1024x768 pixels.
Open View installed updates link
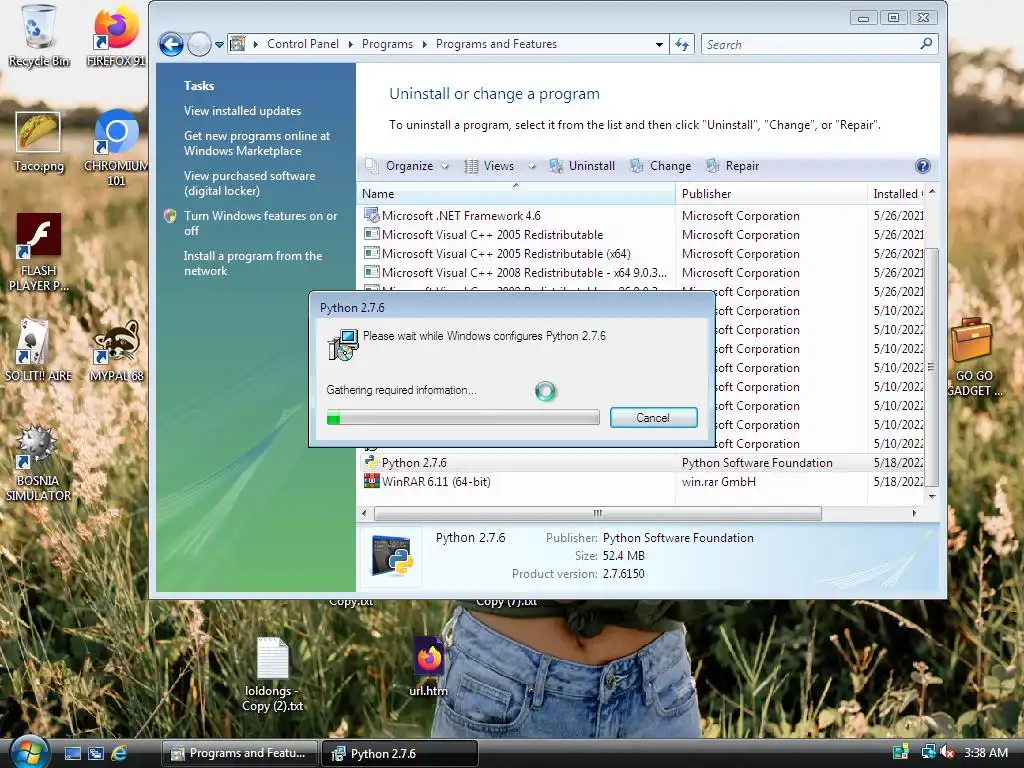click(x=242, y=111)
